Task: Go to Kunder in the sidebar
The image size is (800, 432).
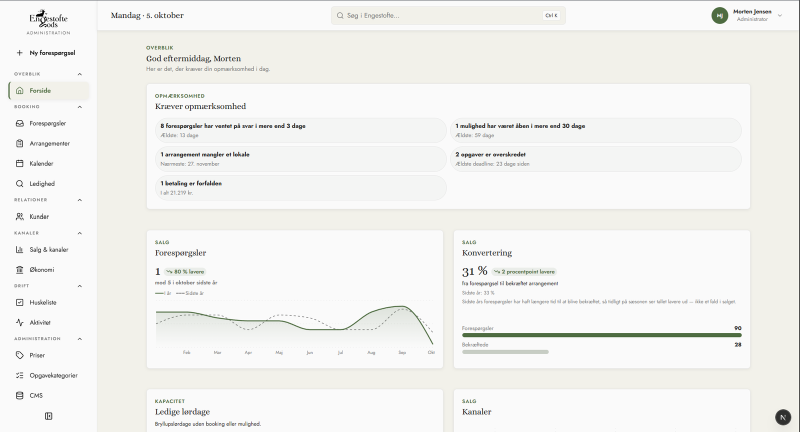Action: pyautogui.click(x=48, y=216)
